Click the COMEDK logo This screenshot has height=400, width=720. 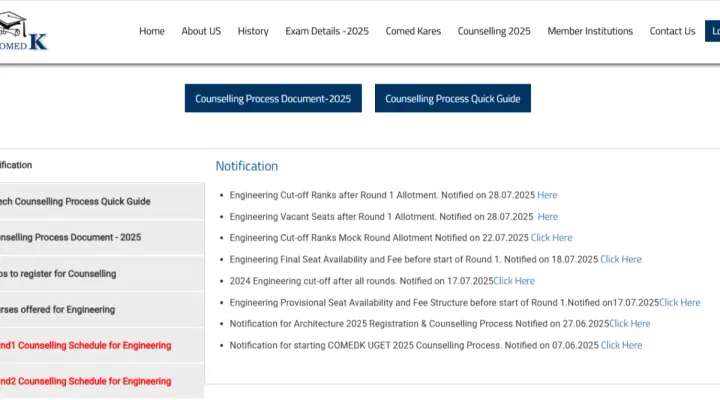(23, 31)
